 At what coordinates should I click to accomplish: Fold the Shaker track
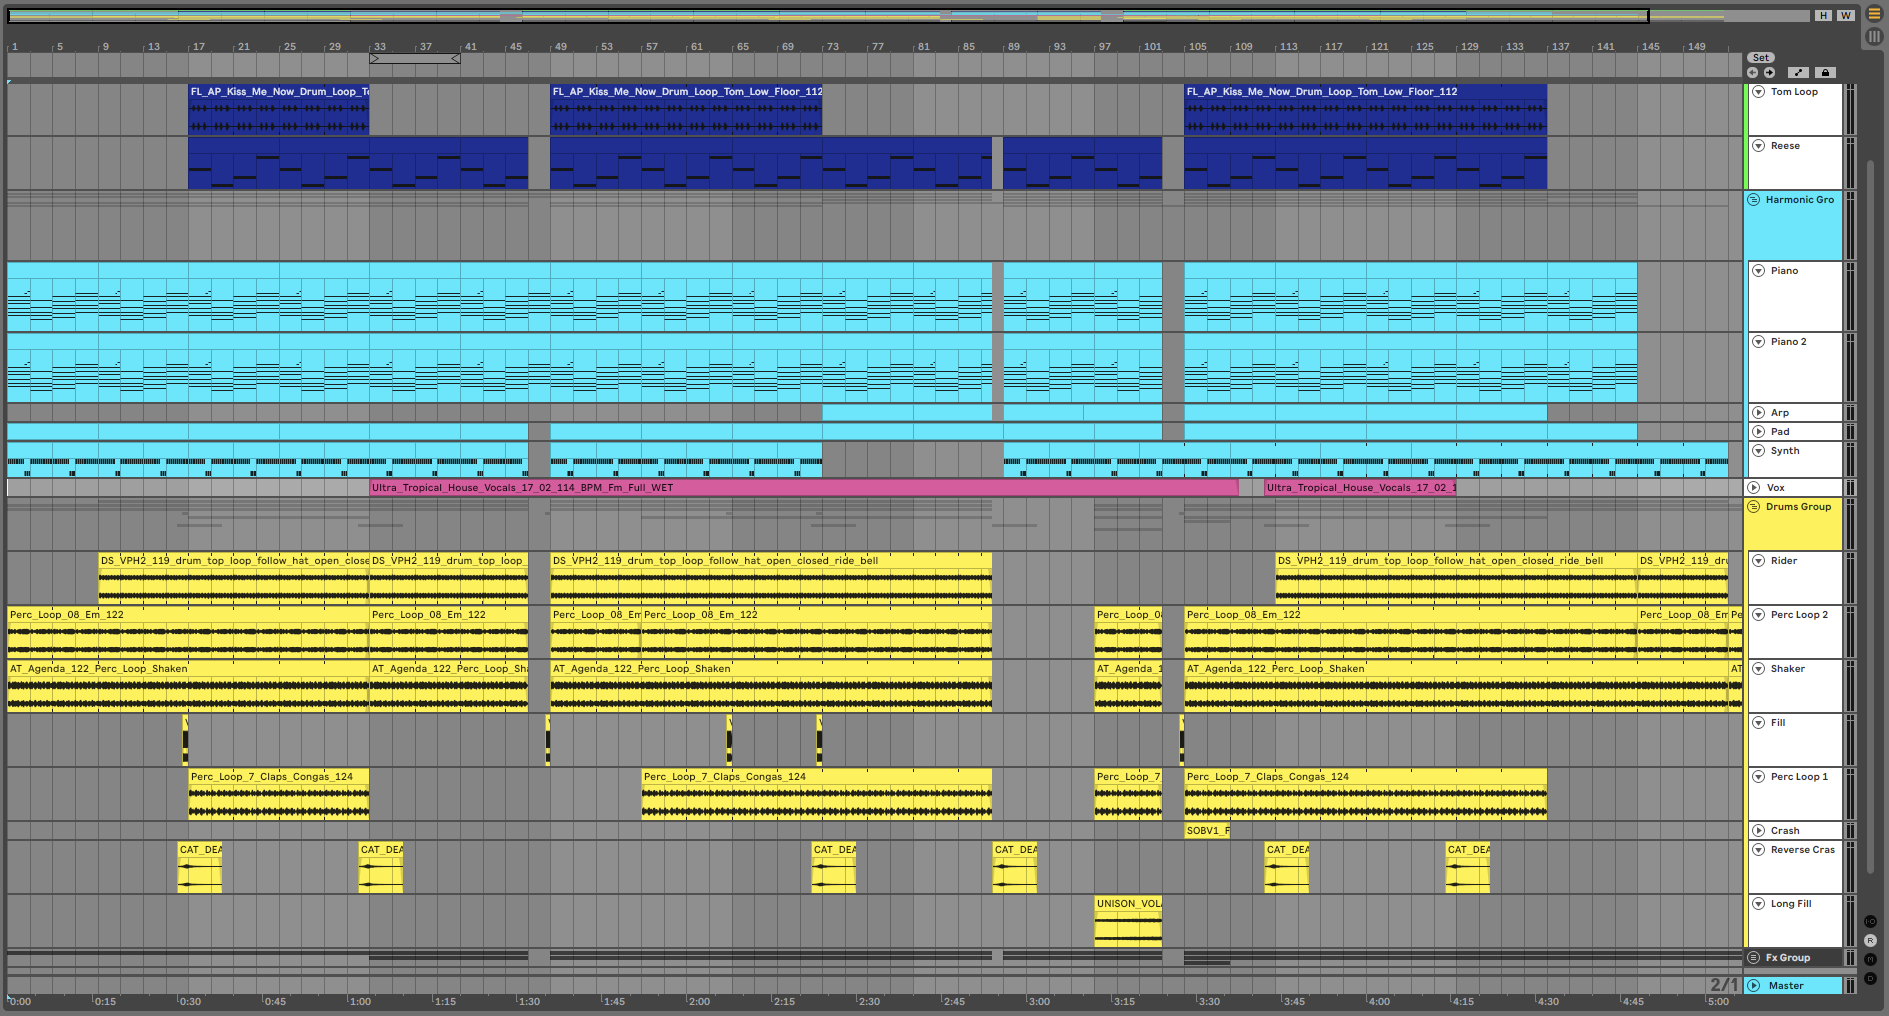(1759, 669)
